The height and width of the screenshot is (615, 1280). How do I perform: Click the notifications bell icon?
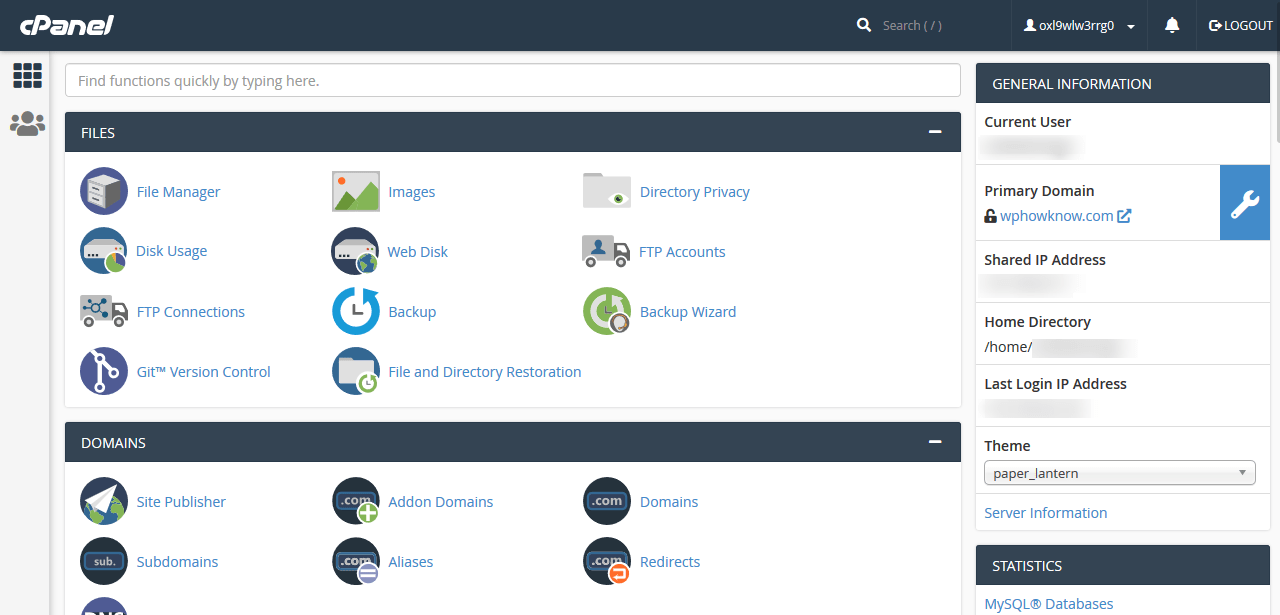[x=1172, y=26]
